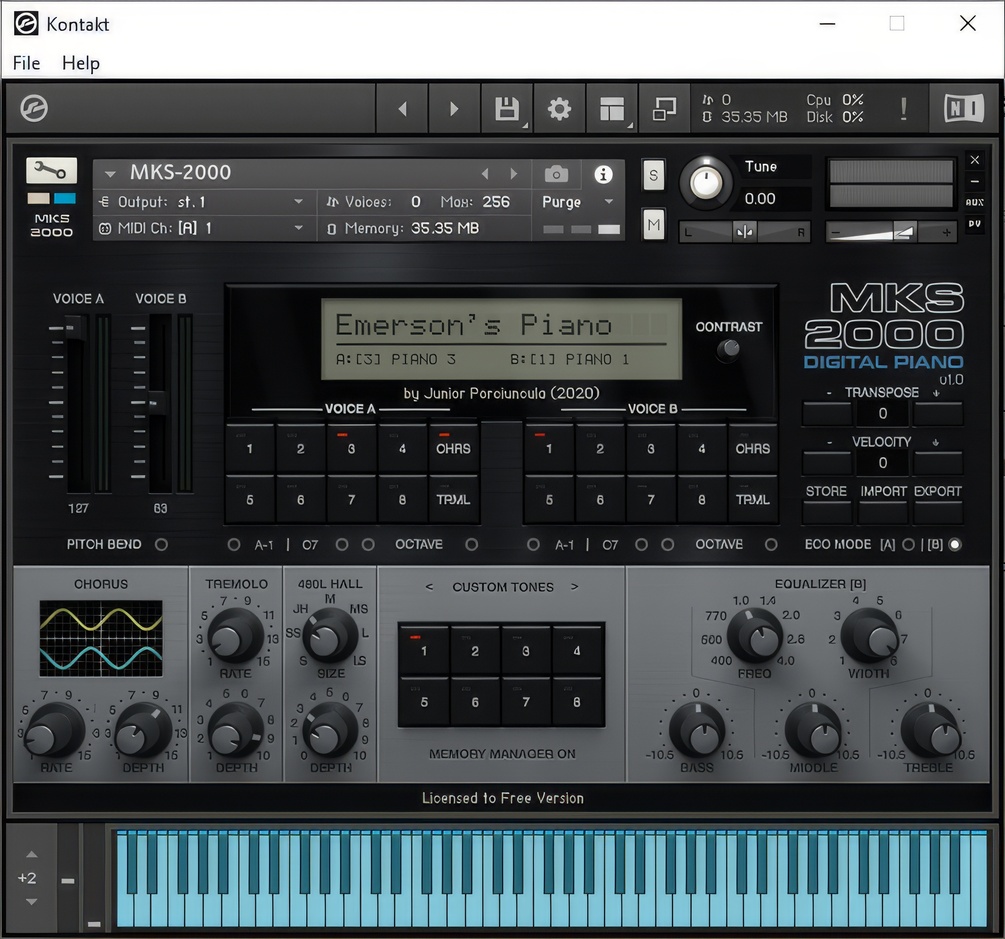Click the Max voices value 256
Viewport: 1005px width, 939px height.
[x=496, y=202]
